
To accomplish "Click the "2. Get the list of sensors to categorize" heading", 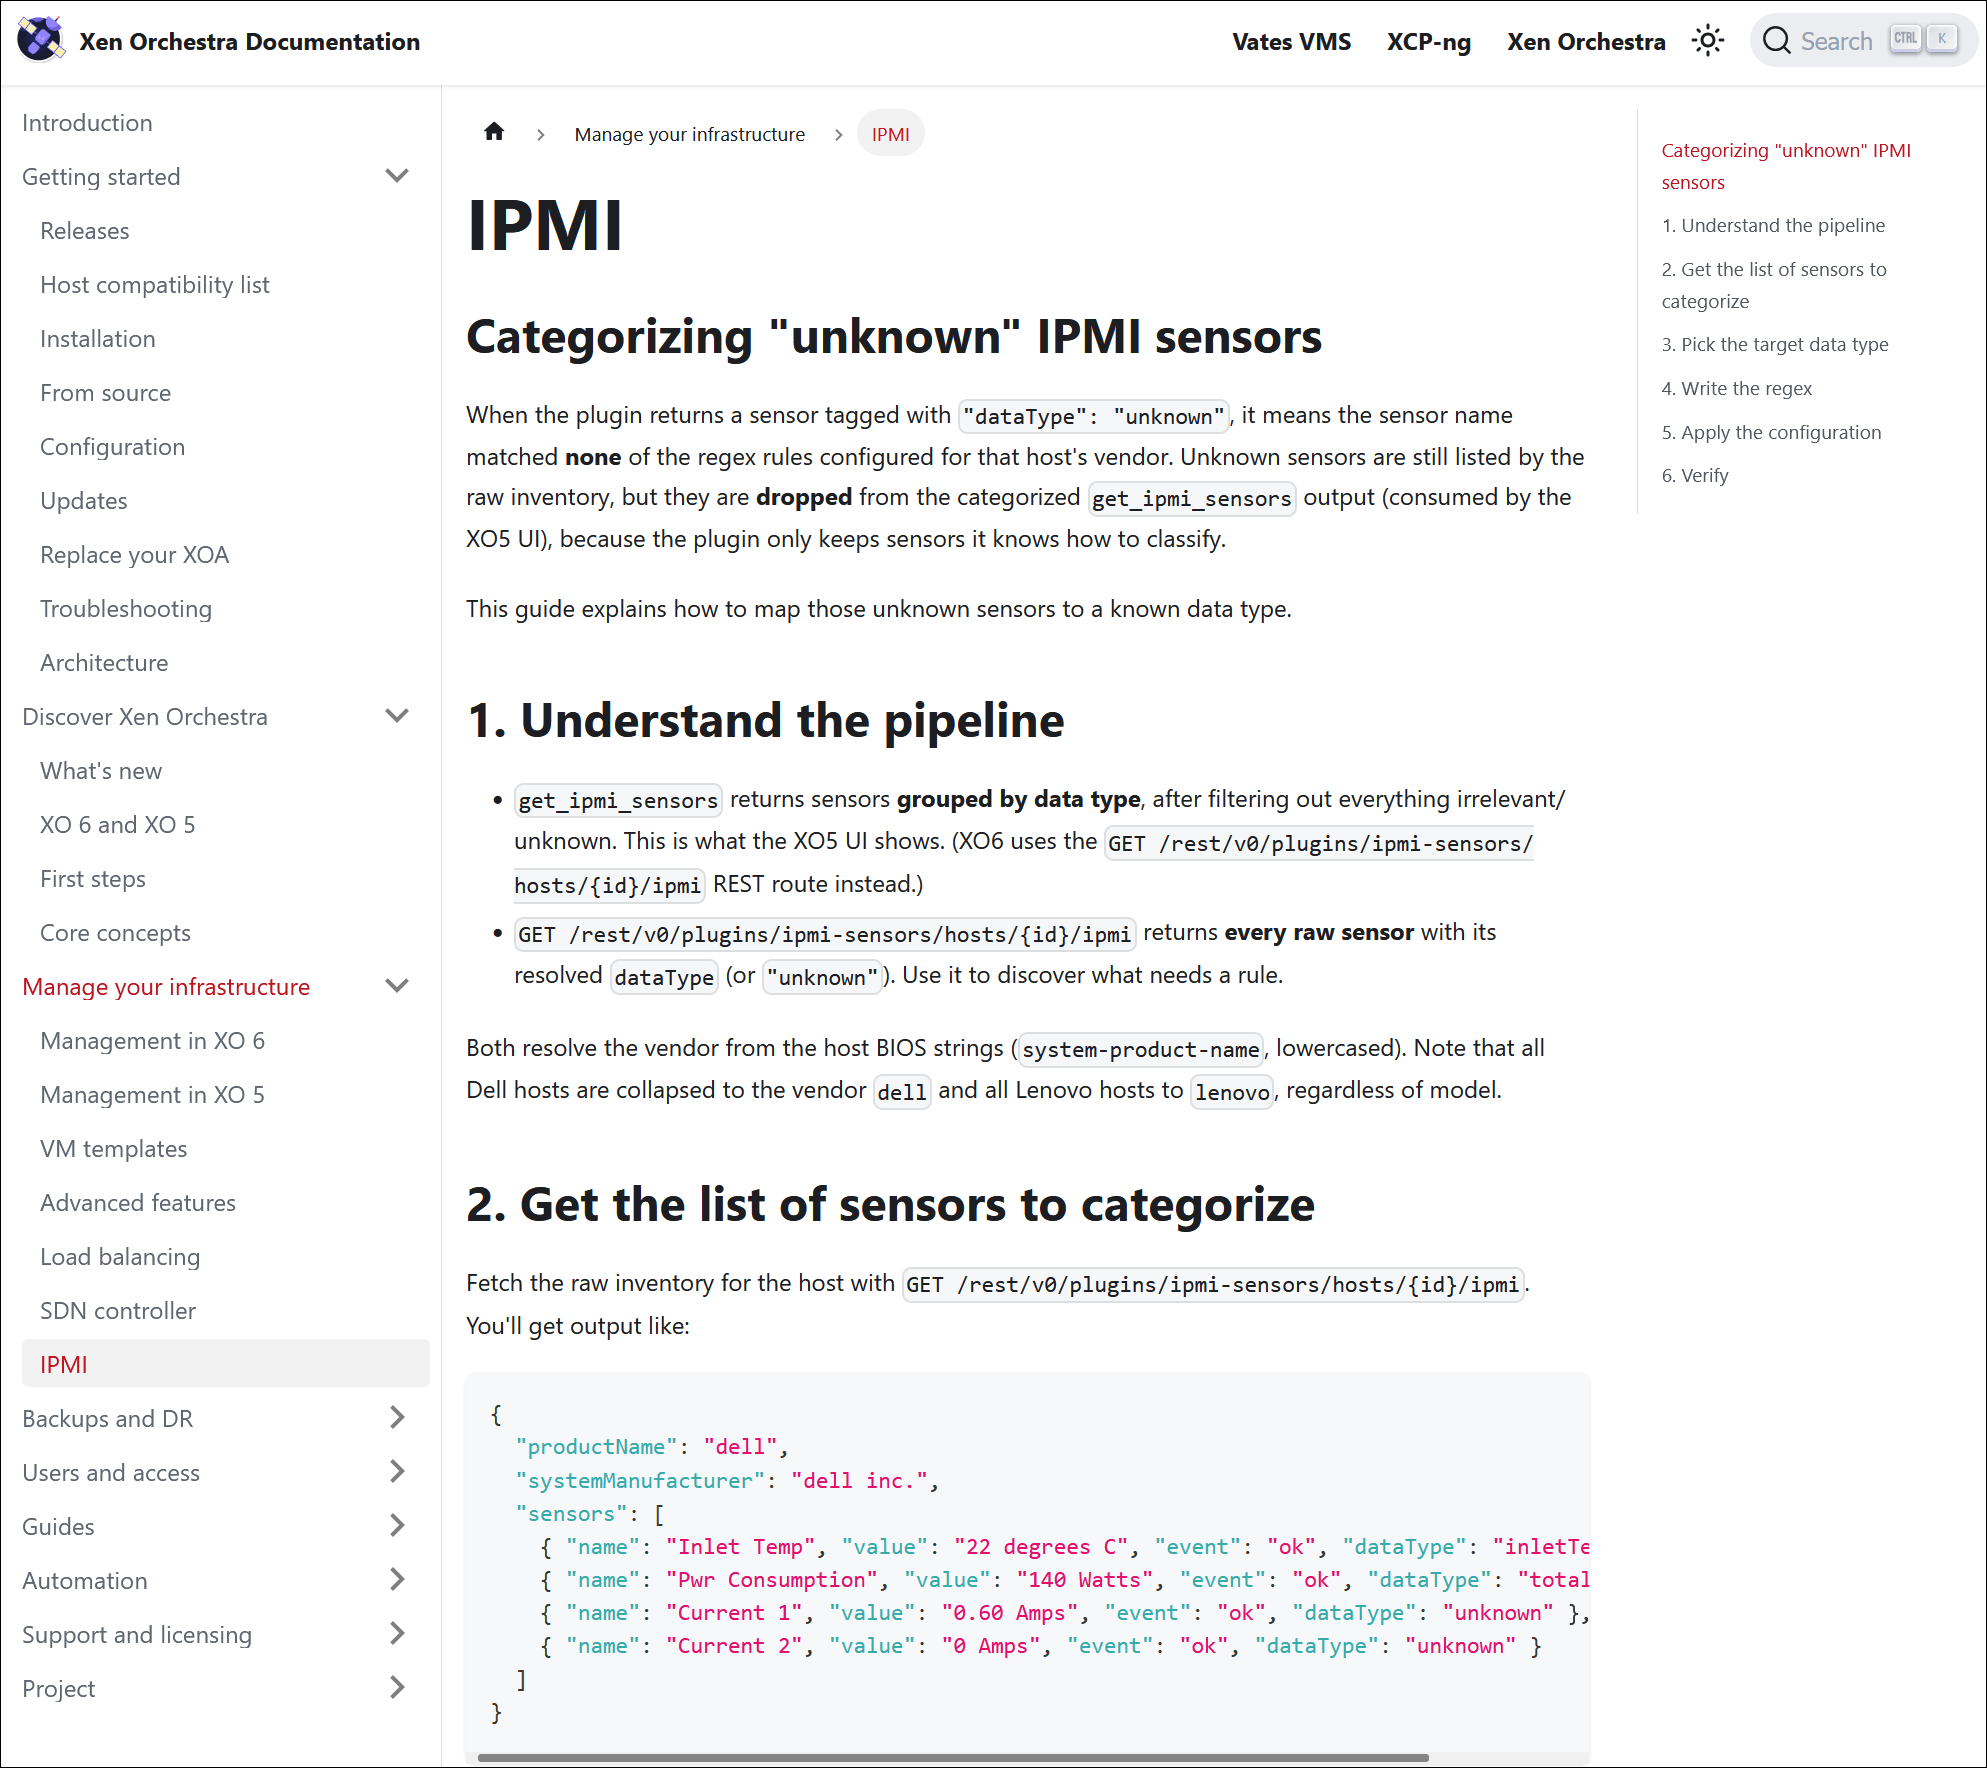I will (x=890, y=1204).
